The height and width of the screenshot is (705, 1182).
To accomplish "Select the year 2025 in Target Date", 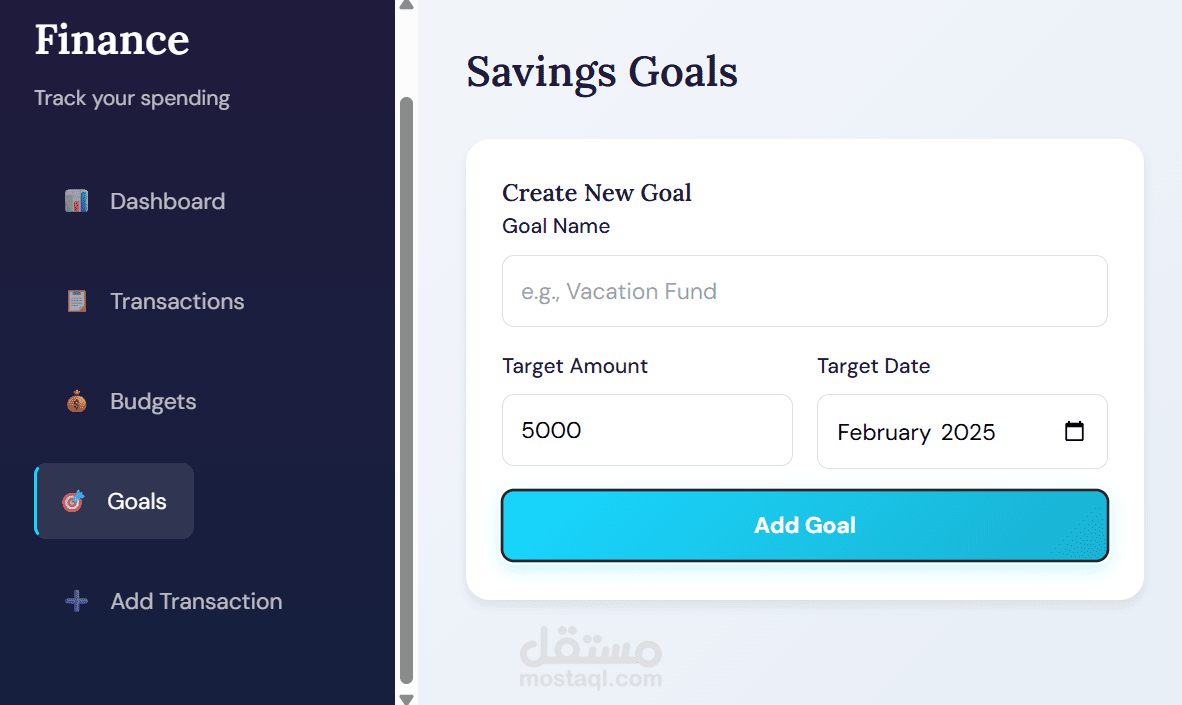I will pyautogui.click(x=968, y=432).
